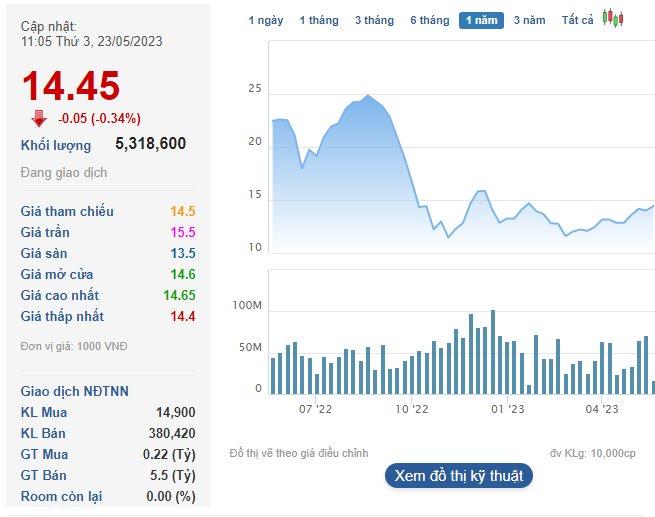Click the price line peak near 25
The width and height of the screenshot is (655, 517).
[368, 96]
